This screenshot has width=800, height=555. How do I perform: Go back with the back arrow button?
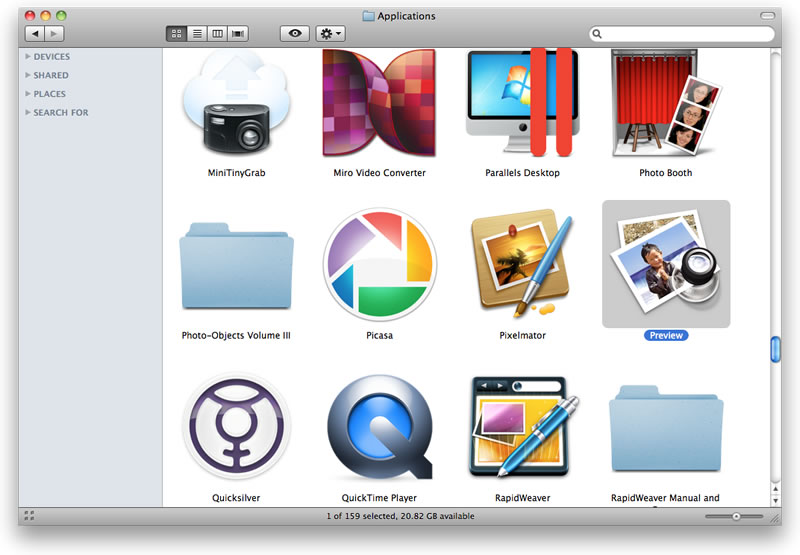[35, 33]
